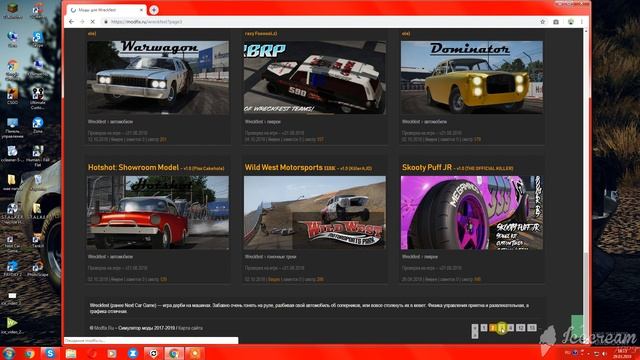Click the Wreckfest category link under Hotshot
Image resolution: width=640 pixels, height=360 pixels.
click(96, 257)
